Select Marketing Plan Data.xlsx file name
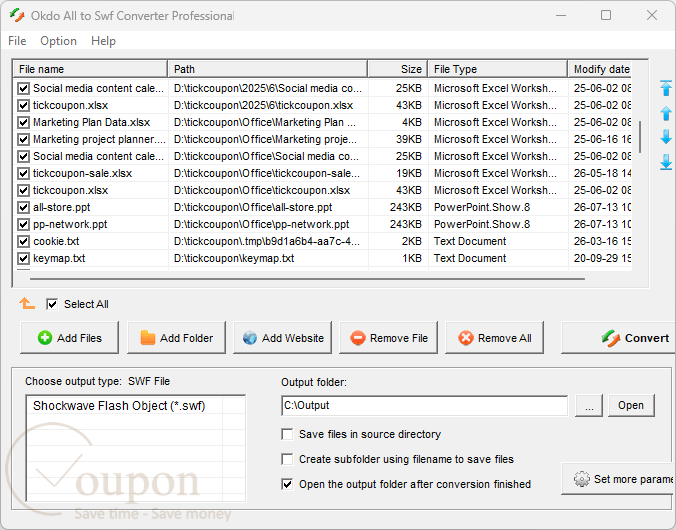This screenshot has height=530, width=676. [x=91, y=122]
